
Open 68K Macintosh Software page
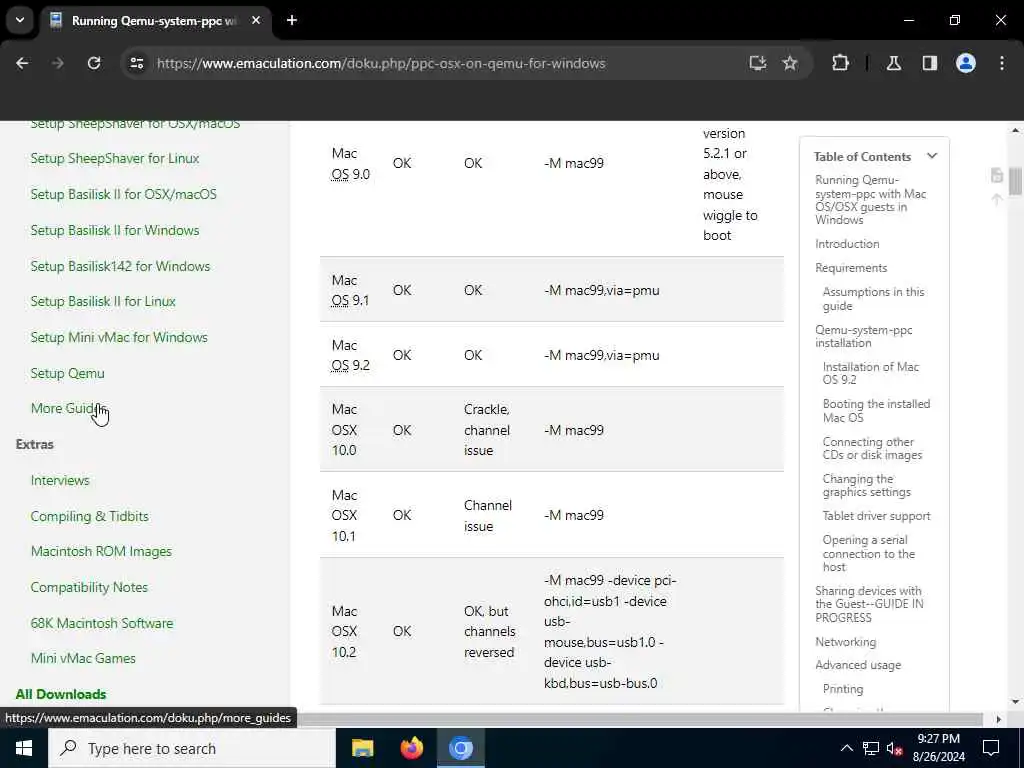(x=102, y=624)
